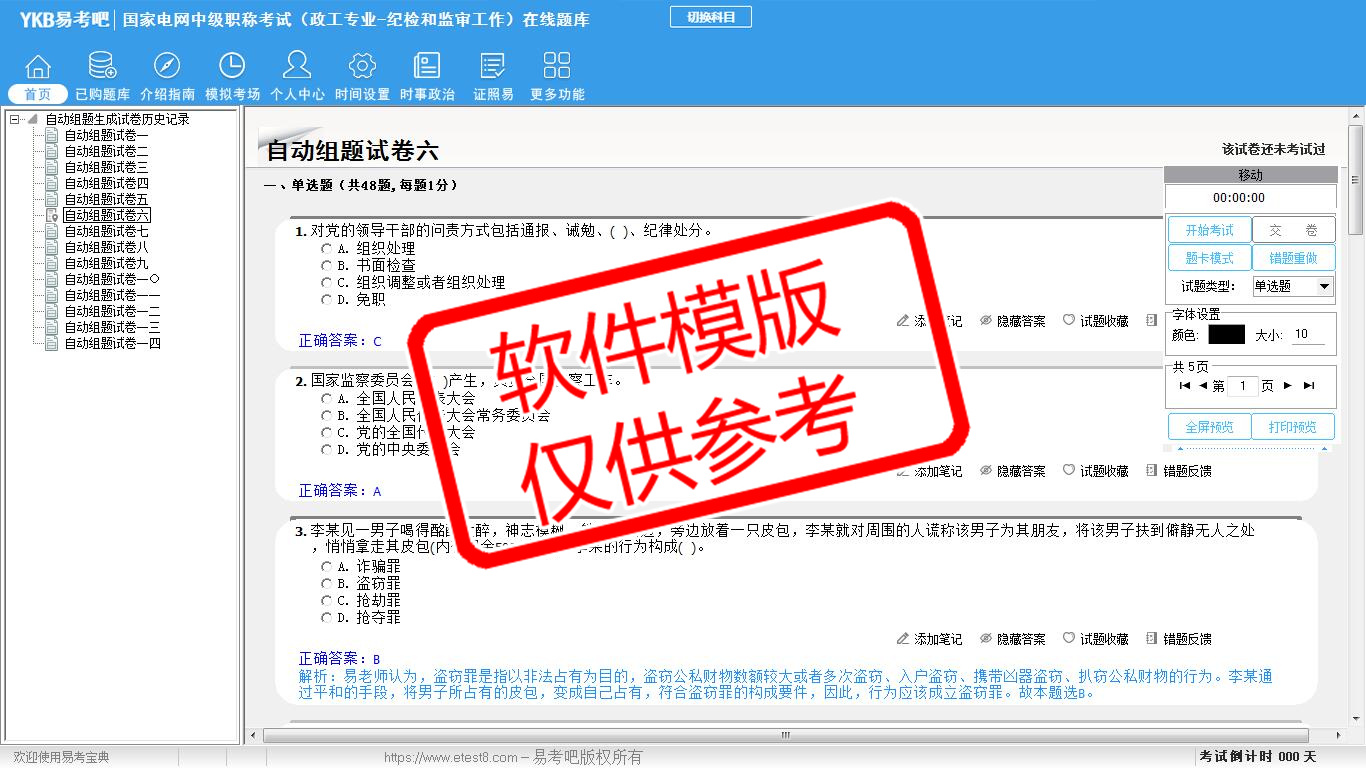This screenshot has height=768, width=1366.
Task: Click the font size 大小 input field
Action: [1308, 335]
